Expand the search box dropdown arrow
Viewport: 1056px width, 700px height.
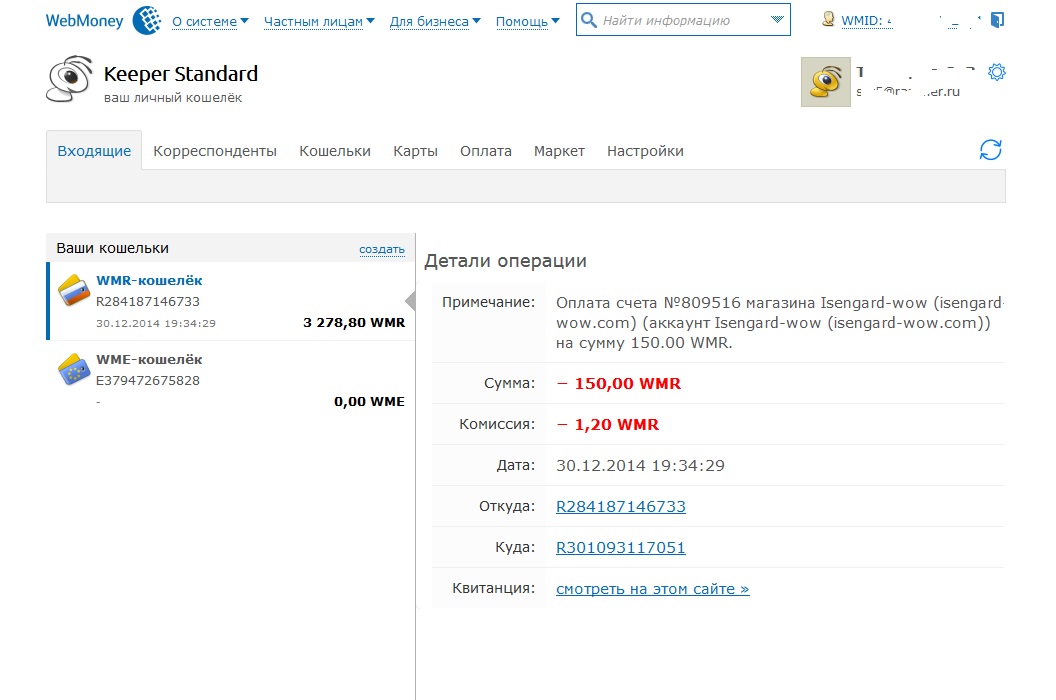click(x=777, y=20)
